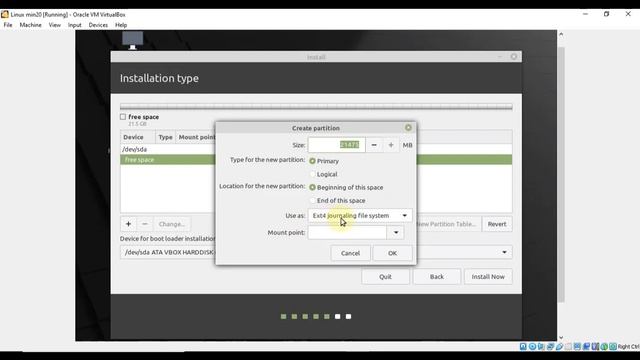
Task: Minimize the Install window
Action: pos(500,57)
